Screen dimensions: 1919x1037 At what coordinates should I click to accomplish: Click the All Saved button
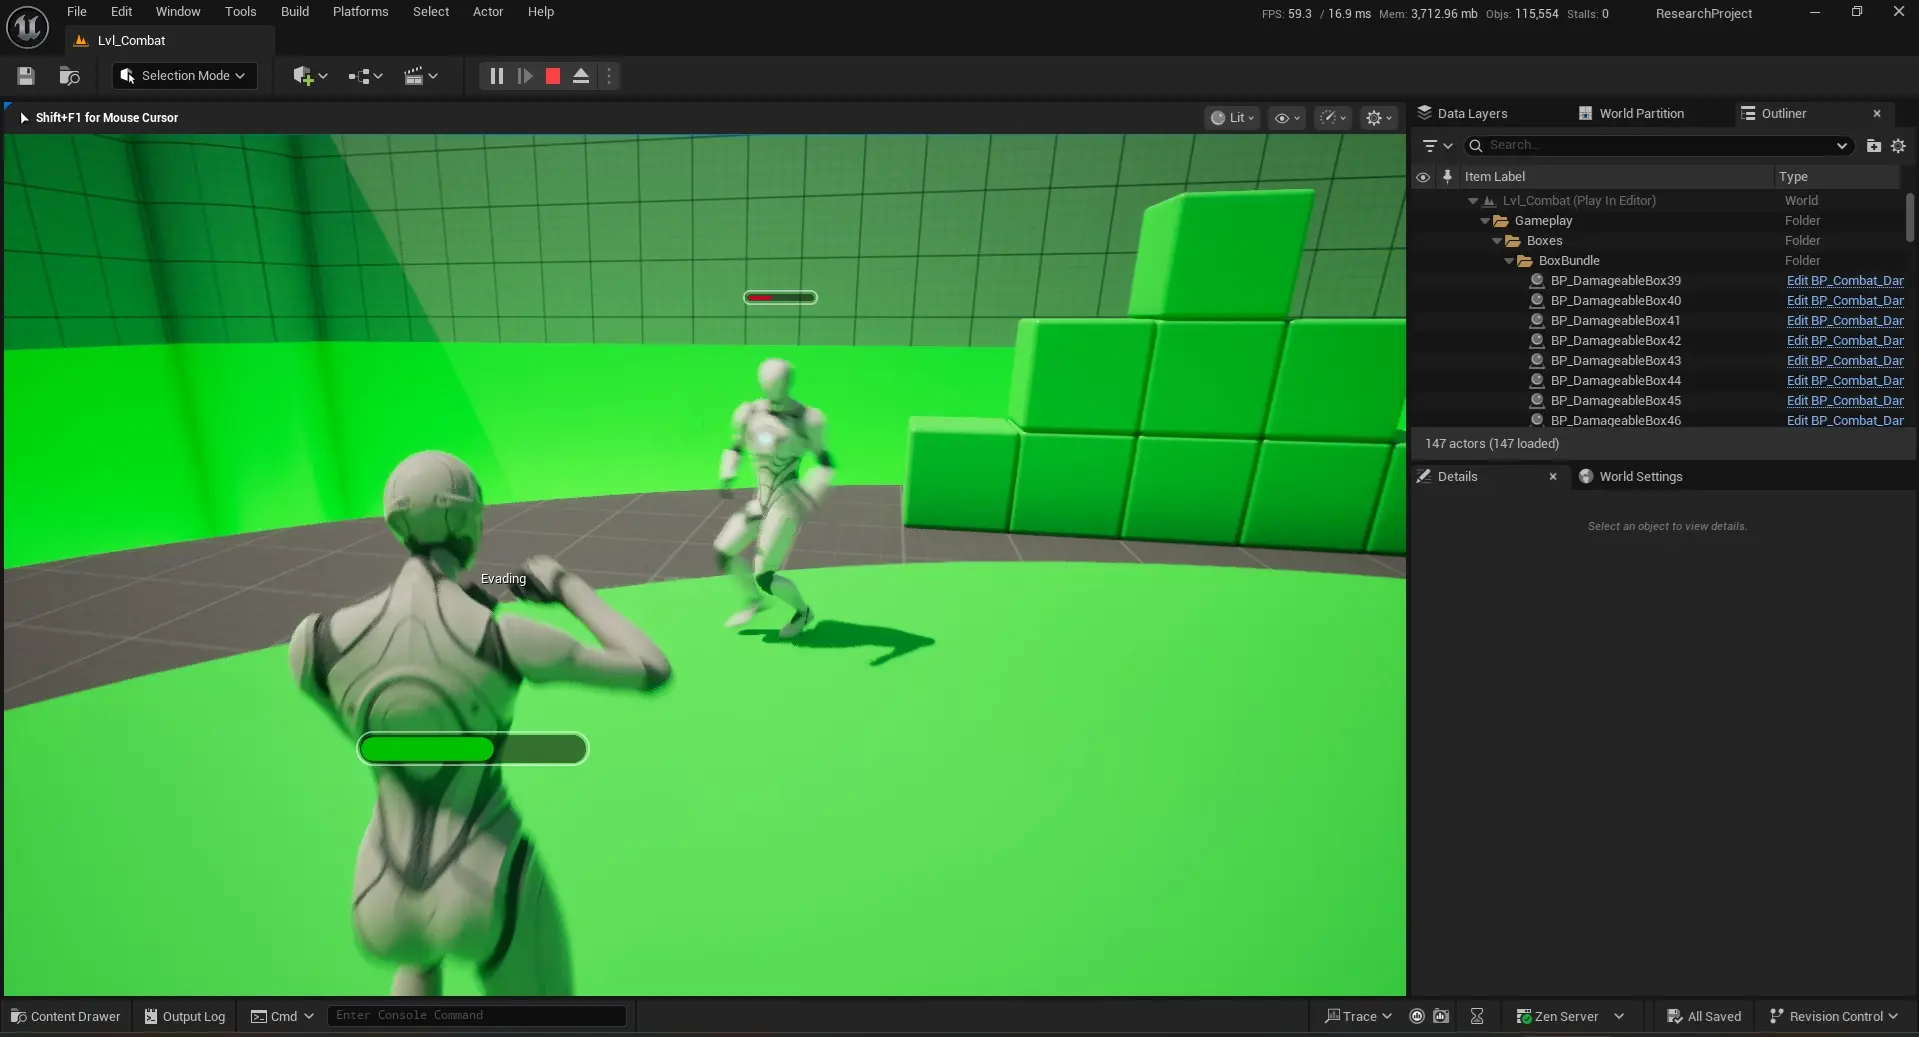(x=1704, y=1016)
